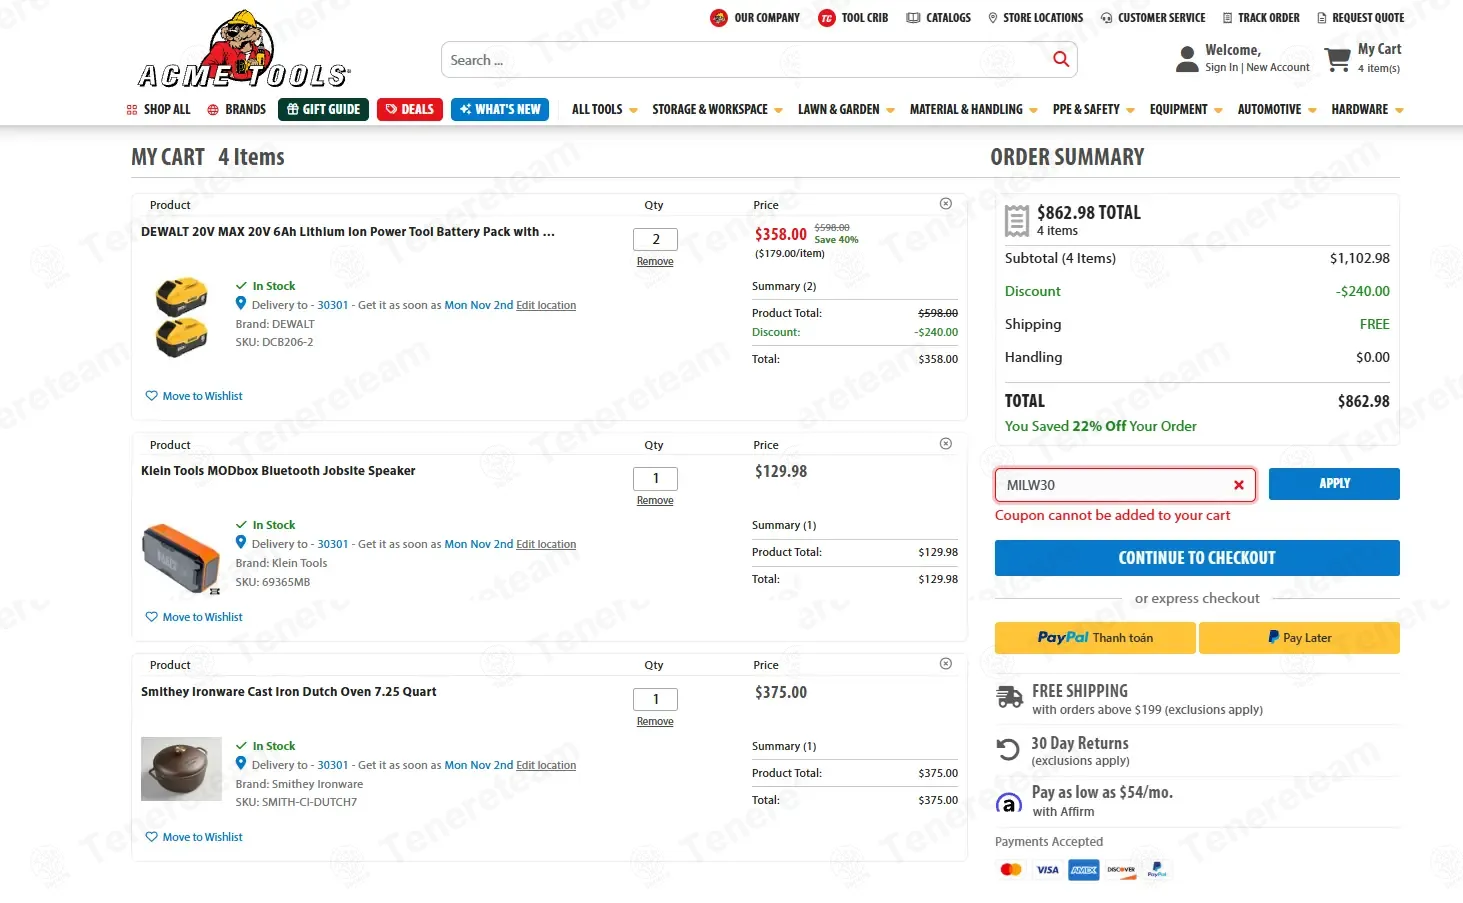Clear the MILW30 coupon with red X
The width and height of the screenshot is (1463, 903).
[1239, 485]
